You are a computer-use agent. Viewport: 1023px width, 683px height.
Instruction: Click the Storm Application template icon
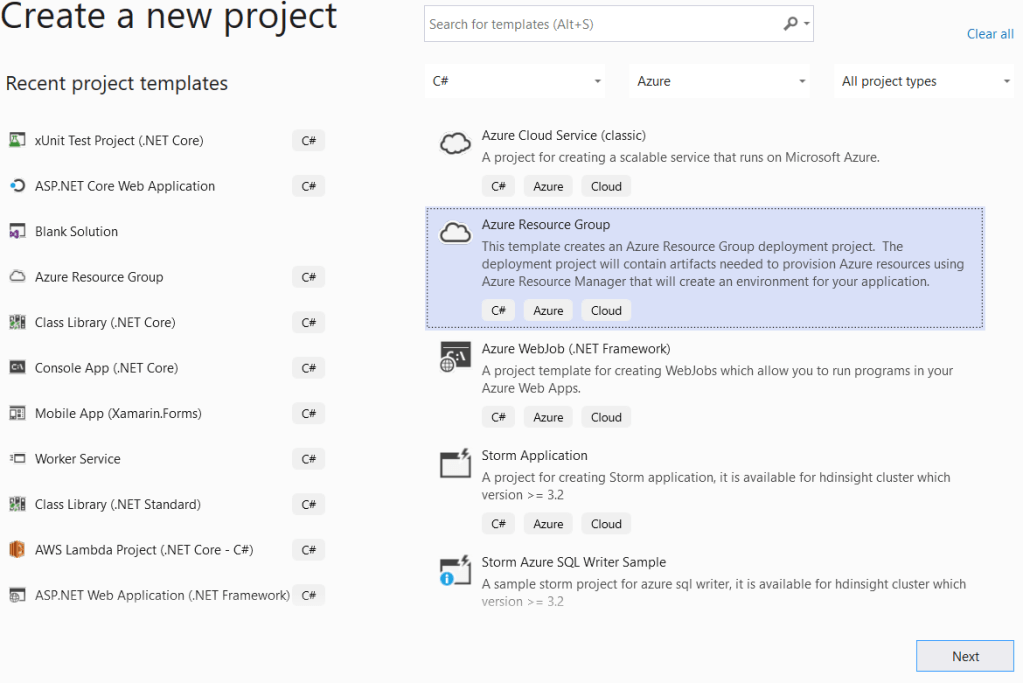coord(455,464)
